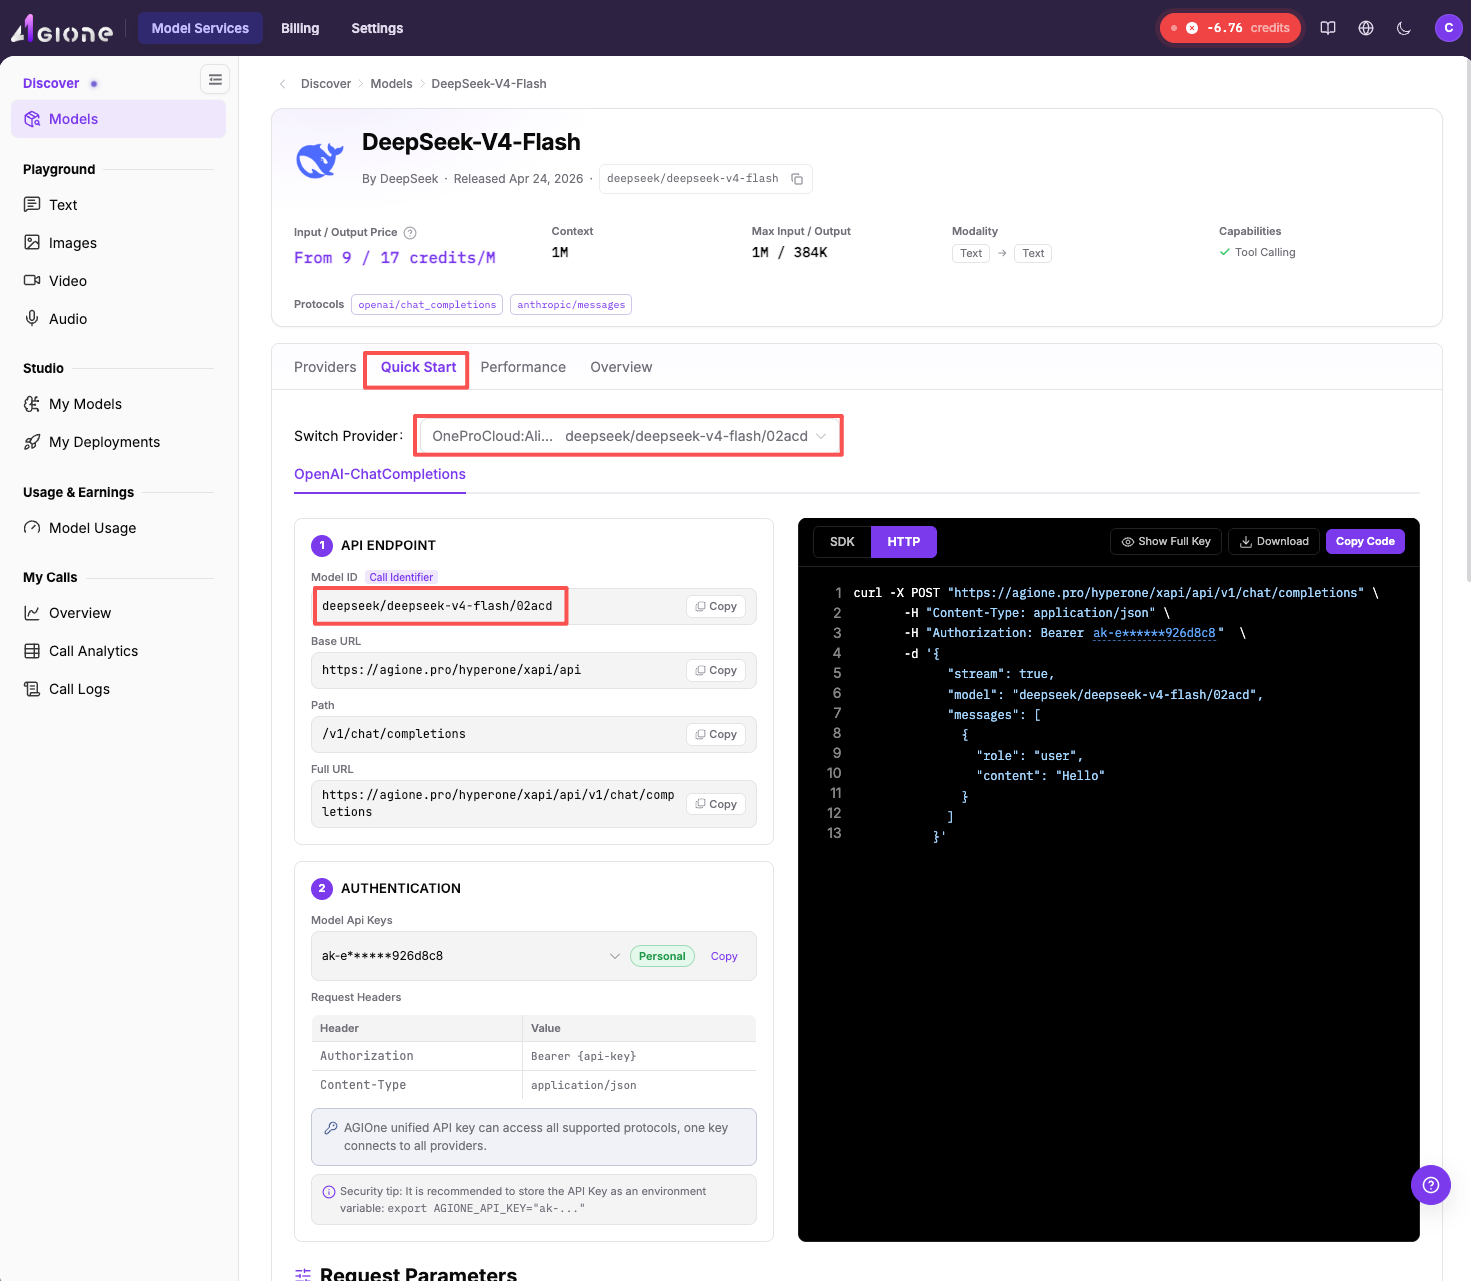
Task: Switch code view to SDK
Action: click(x=842, y=542)
